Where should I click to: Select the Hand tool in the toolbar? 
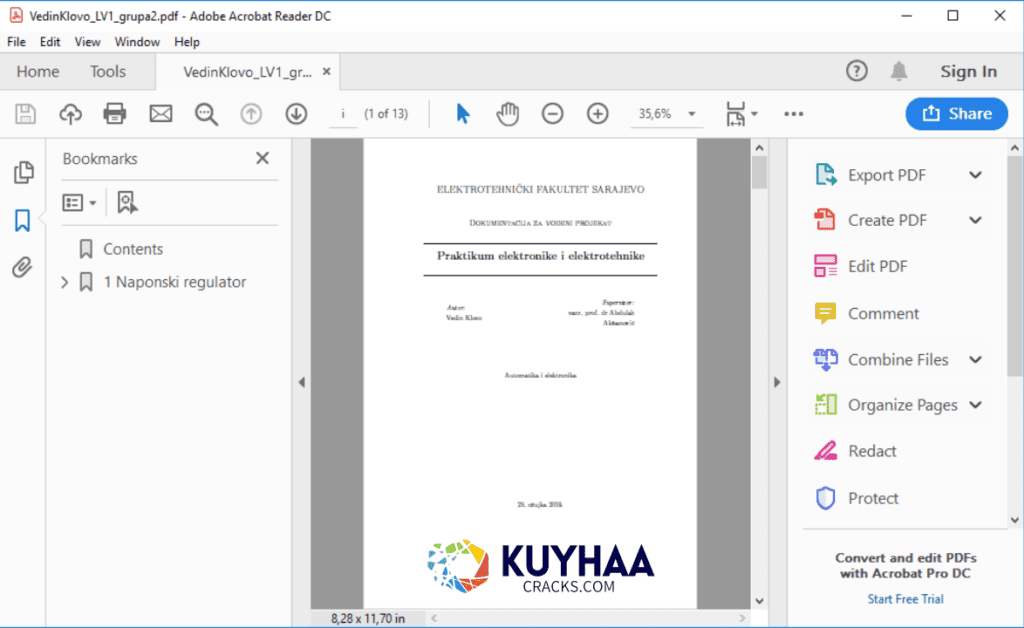(507, 113)
